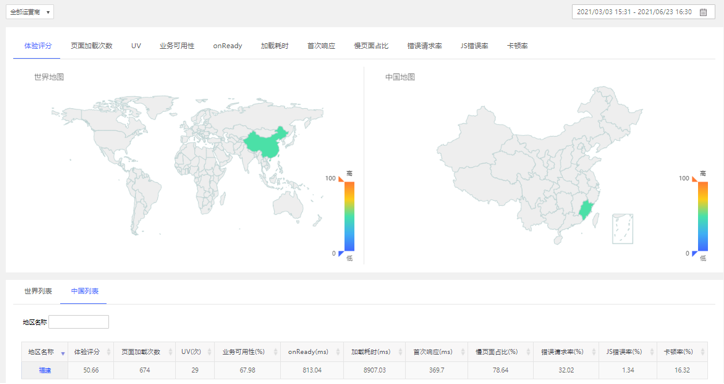The width and height of the screenshot is (724, 384).
Task: Switch to the UV tab
Action: click(136, 46)
